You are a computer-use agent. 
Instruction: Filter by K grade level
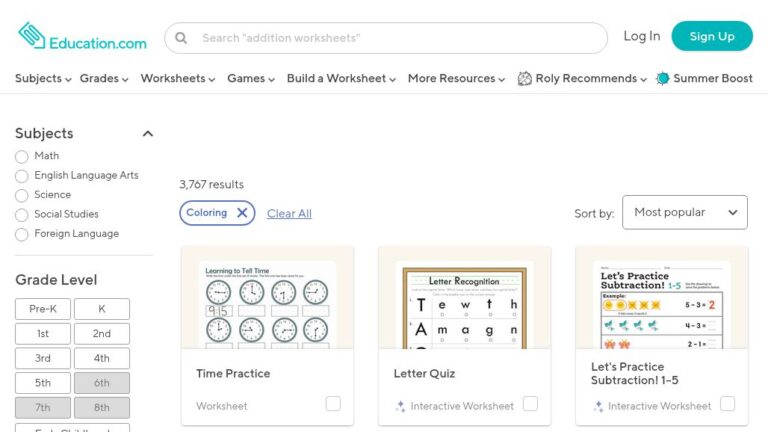pyautogui.click(x=102, y=309)
